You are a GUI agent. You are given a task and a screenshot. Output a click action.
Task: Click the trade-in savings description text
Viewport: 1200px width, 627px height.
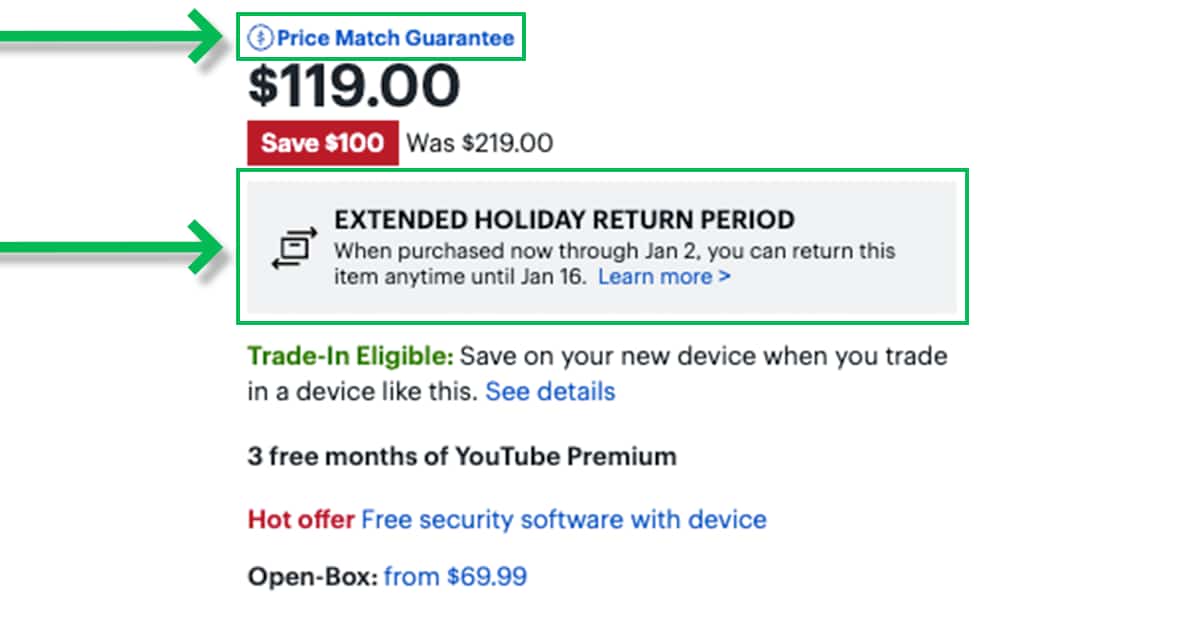coord(700,356)
